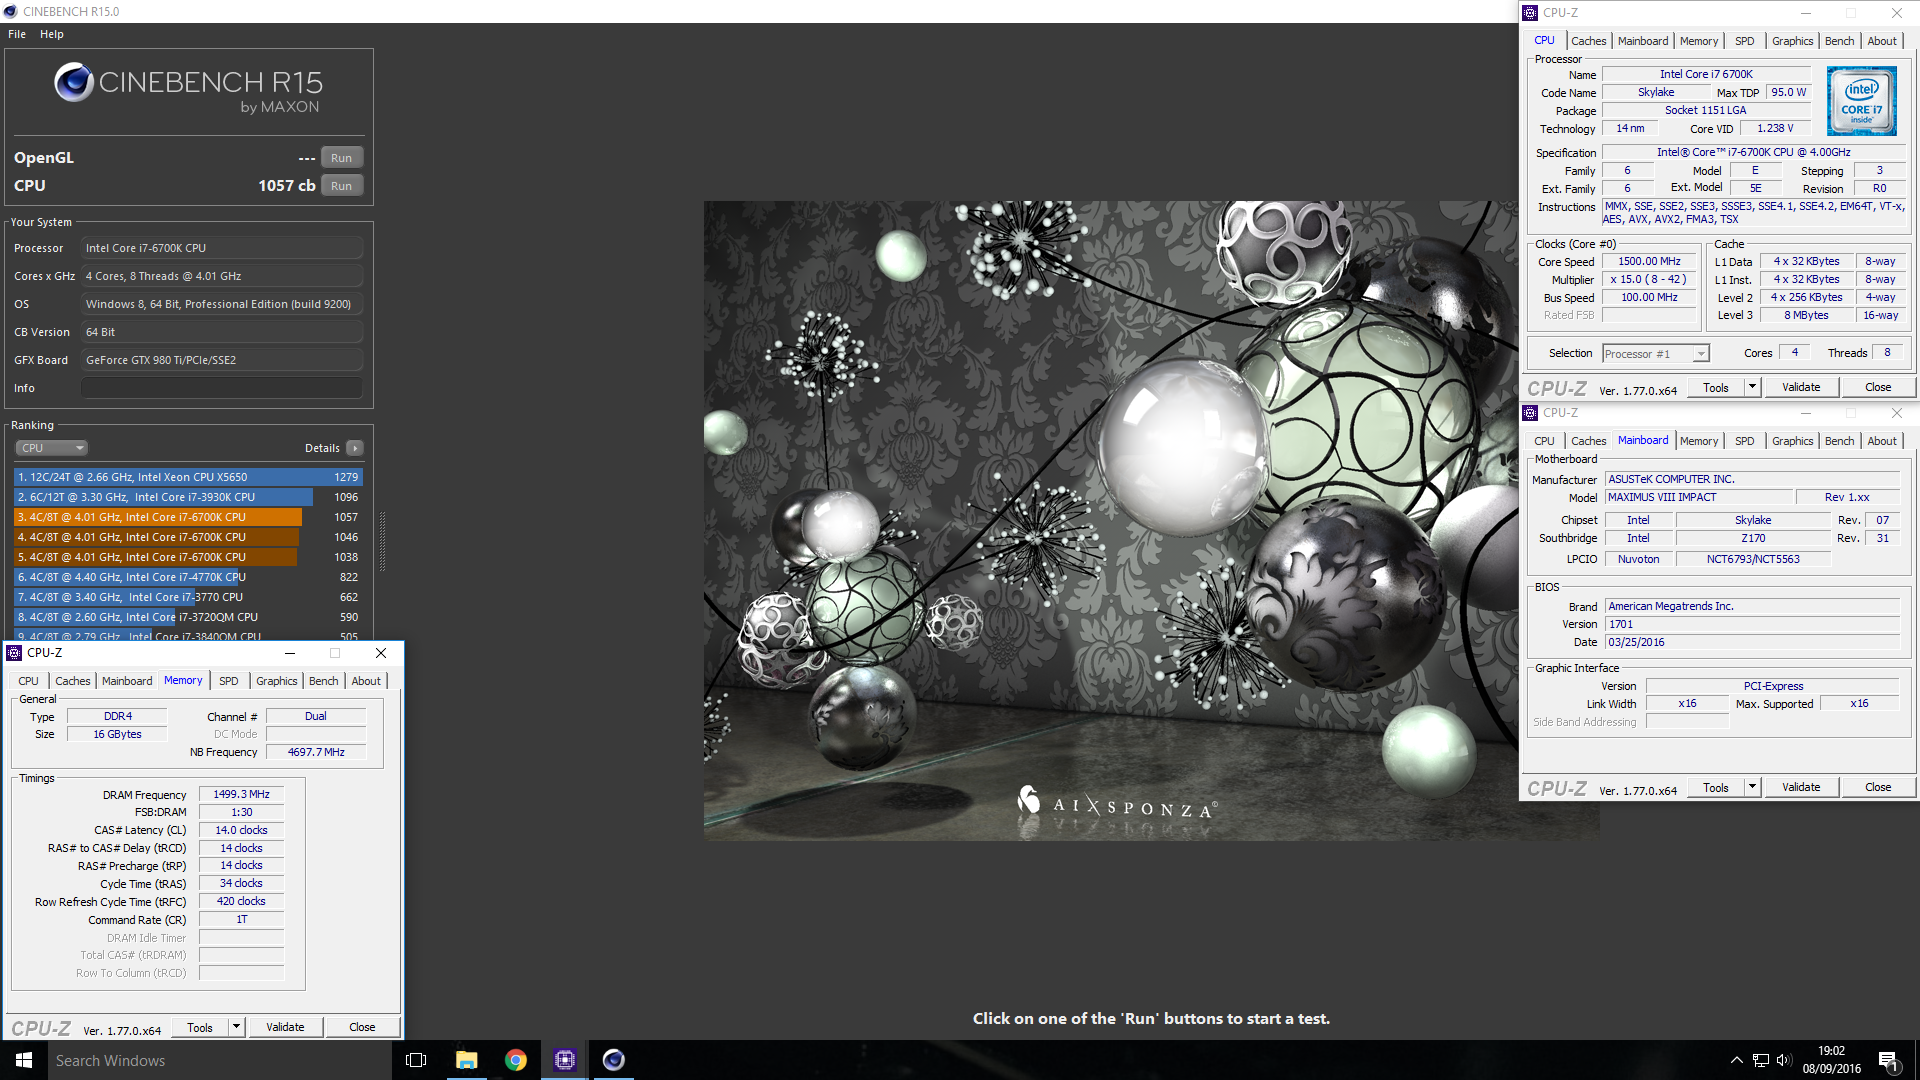Click the BIOS Version 1701 field
Viewport: 1920px width, 1080px height.
[x=1752, y=624]
